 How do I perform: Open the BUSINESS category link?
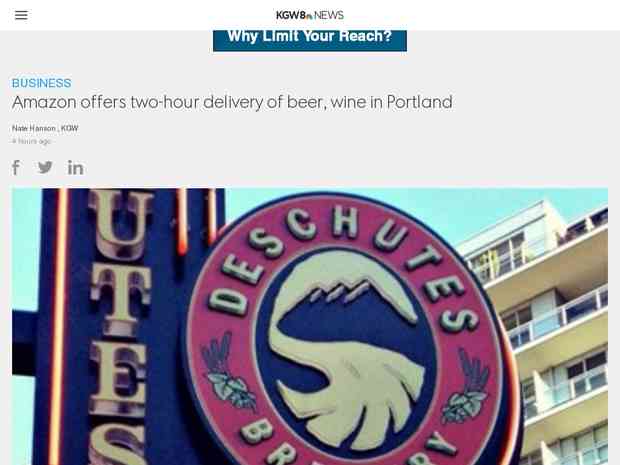pyautogui.click(x=42, y=83)
